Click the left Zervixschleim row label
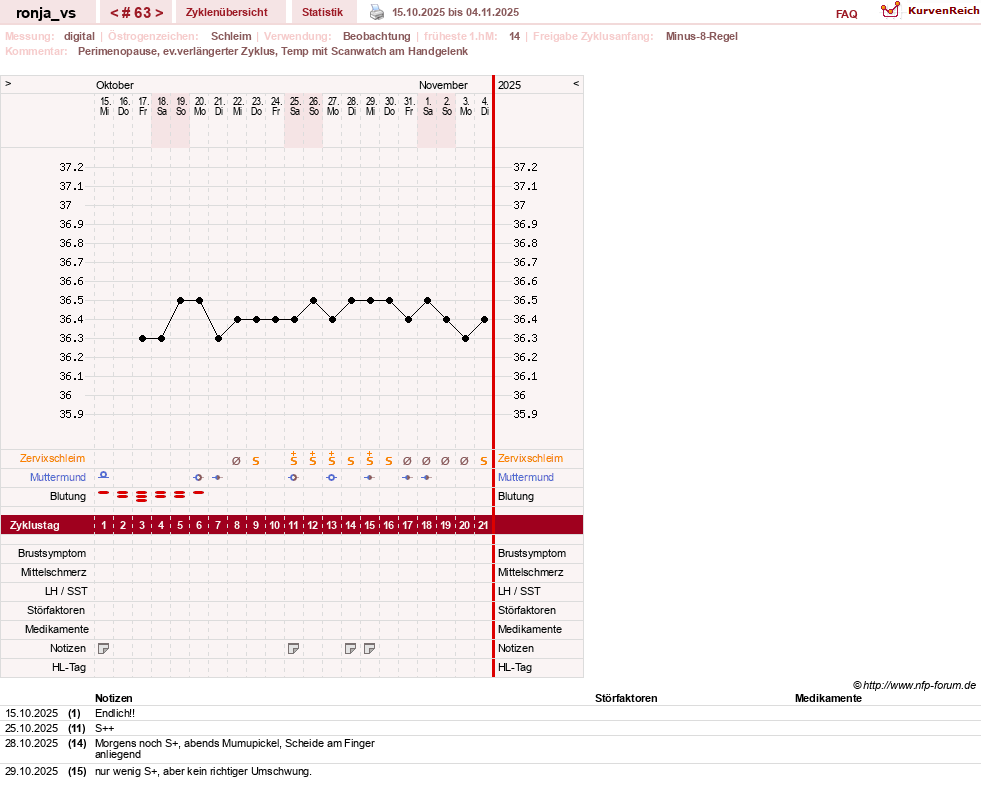The width and height of the screenshot is (981, 811). tap(52, 458)
